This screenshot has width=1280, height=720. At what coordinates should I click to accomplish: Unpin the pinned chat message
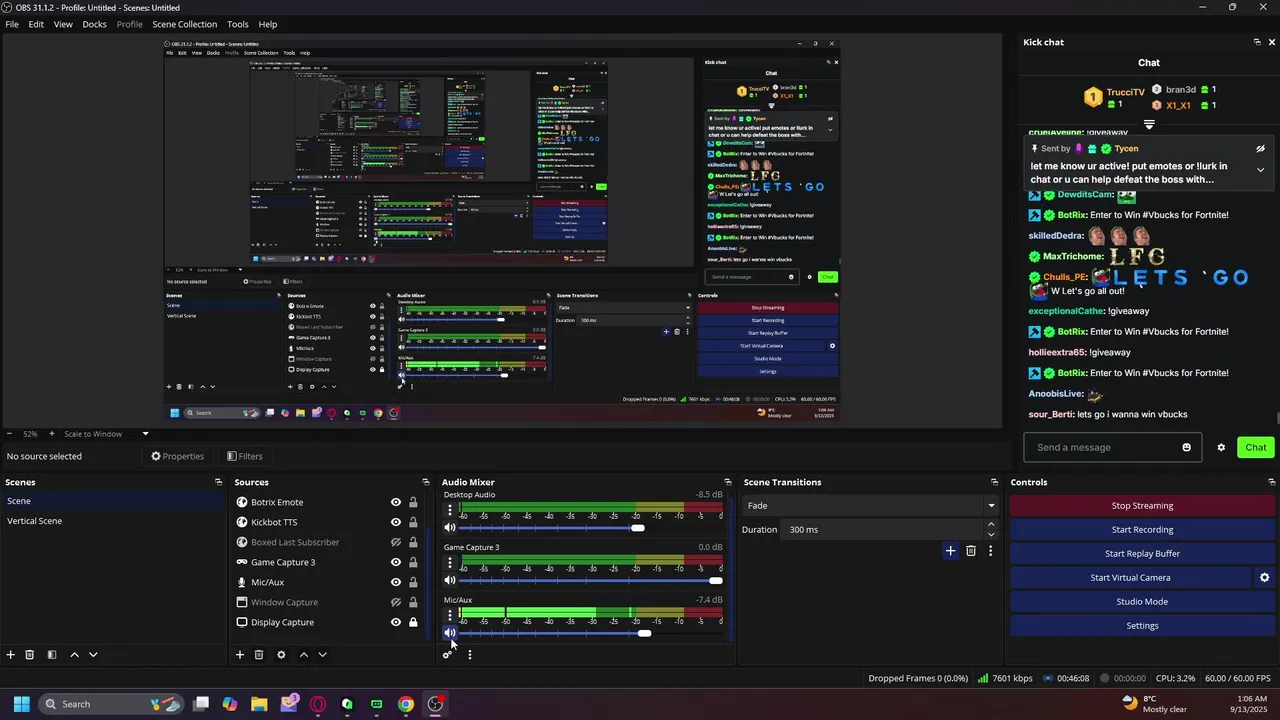(1260, 149)
